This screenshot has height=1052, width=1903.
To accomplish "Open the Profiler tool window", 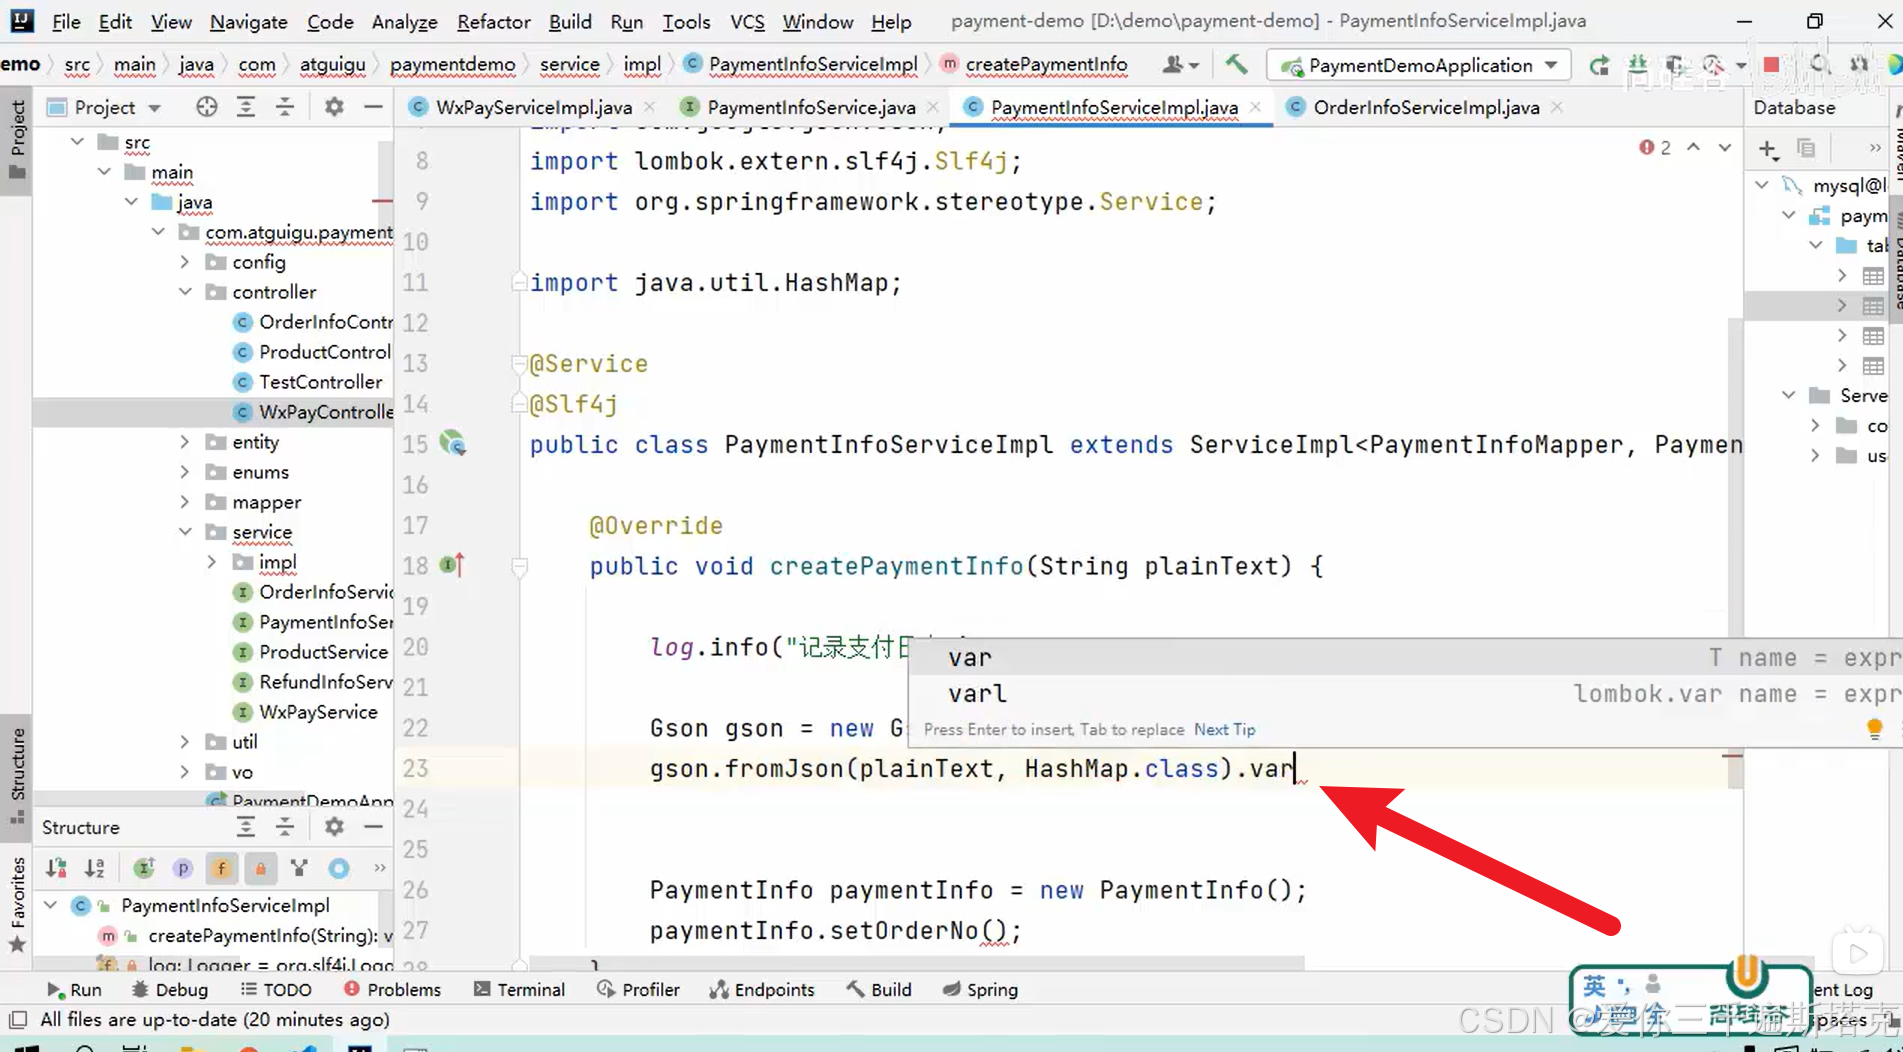I will 638,989.
